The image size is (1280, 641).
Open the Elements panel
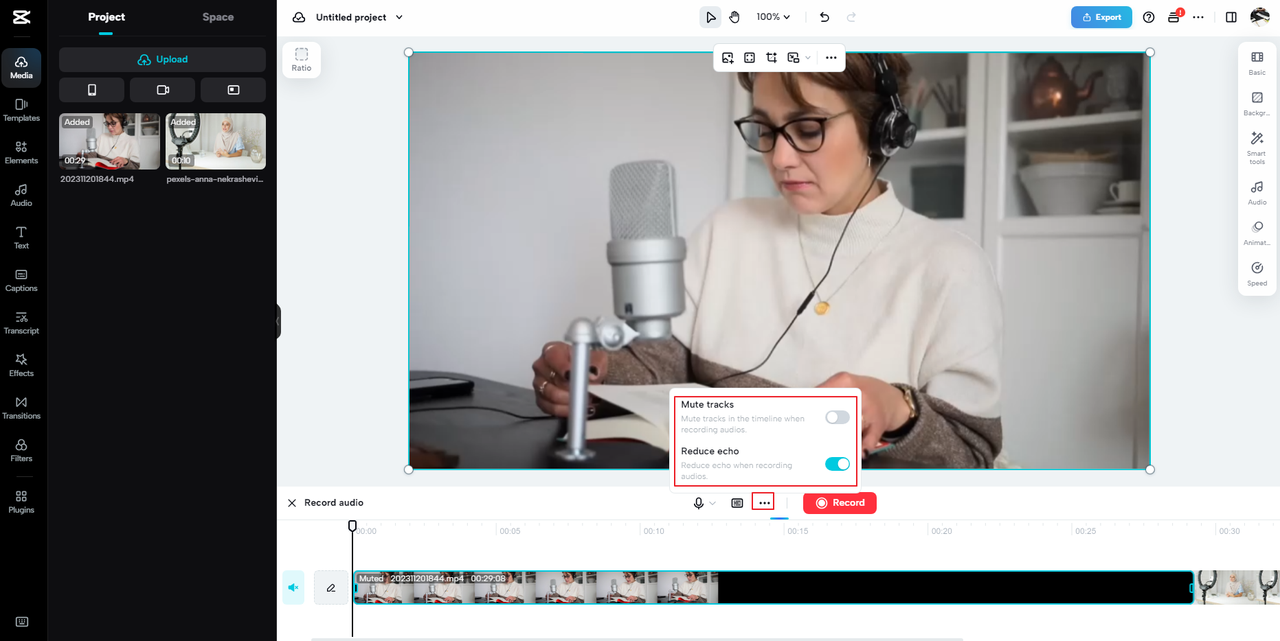(x=21, y=152)
